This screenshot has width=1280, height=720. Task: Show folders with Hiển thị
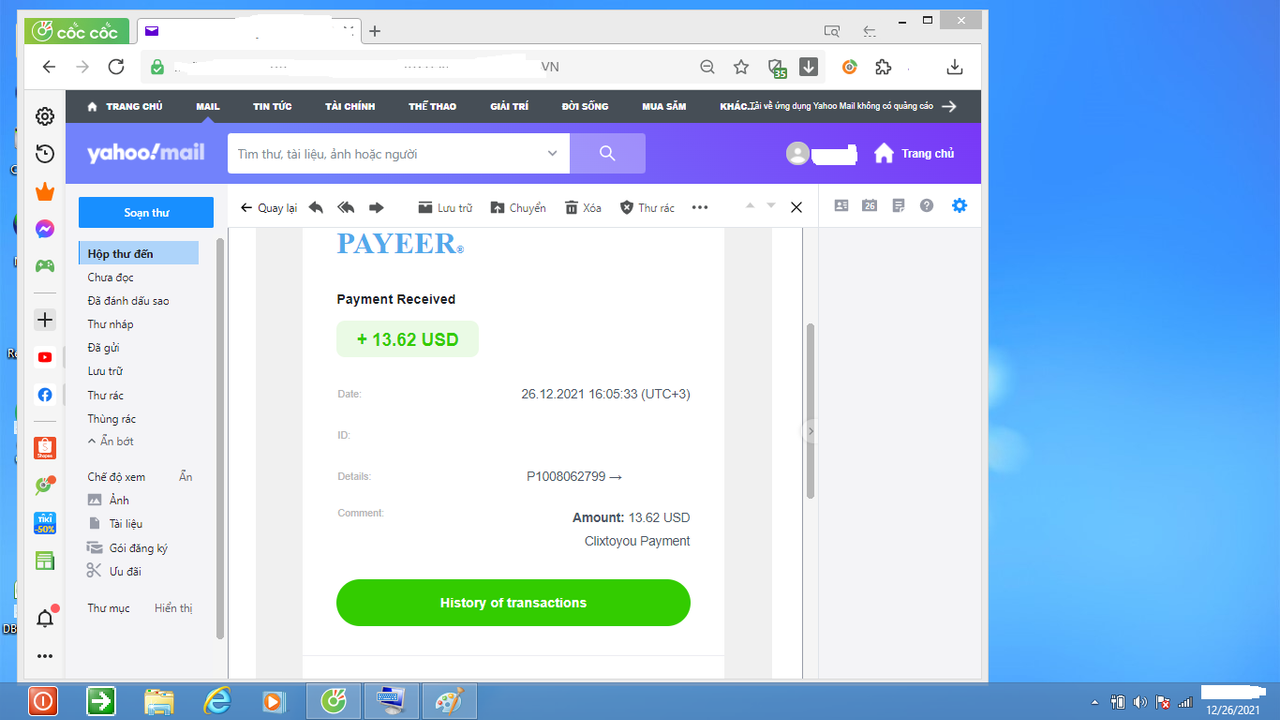[x=173, y=608]
